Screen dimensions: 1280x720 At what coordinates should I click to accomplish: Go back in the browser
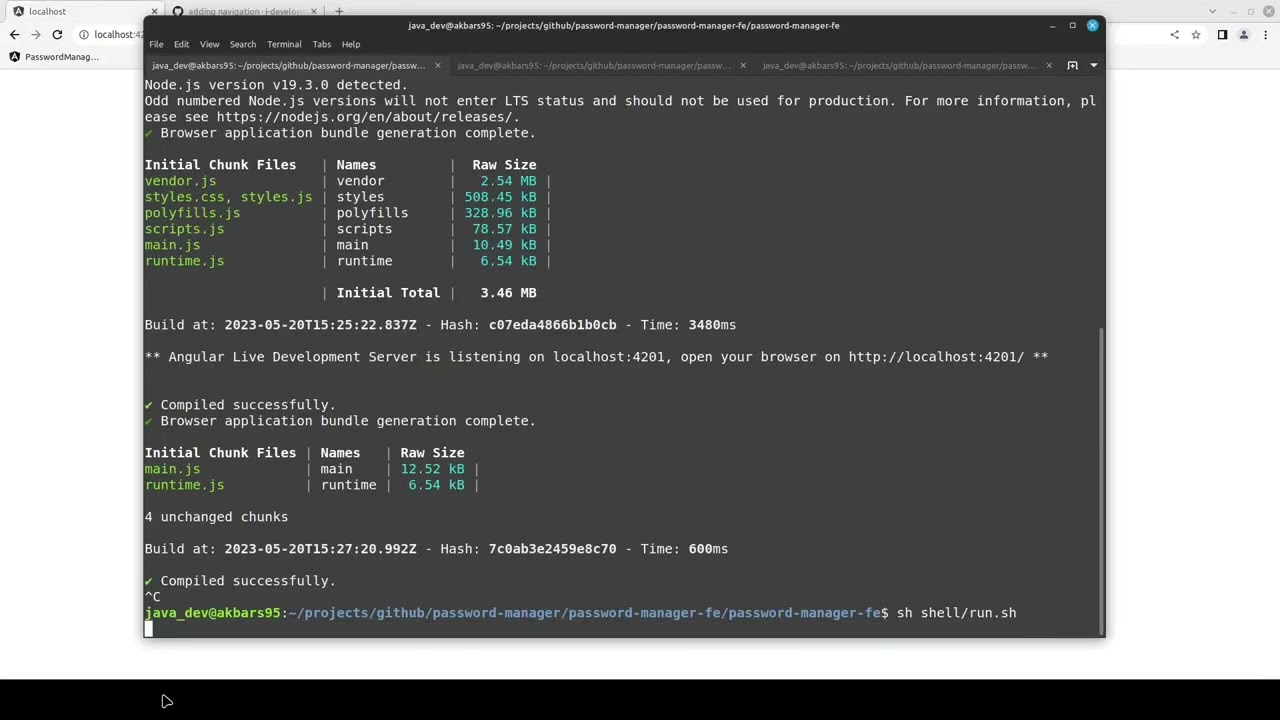(14, 34)
